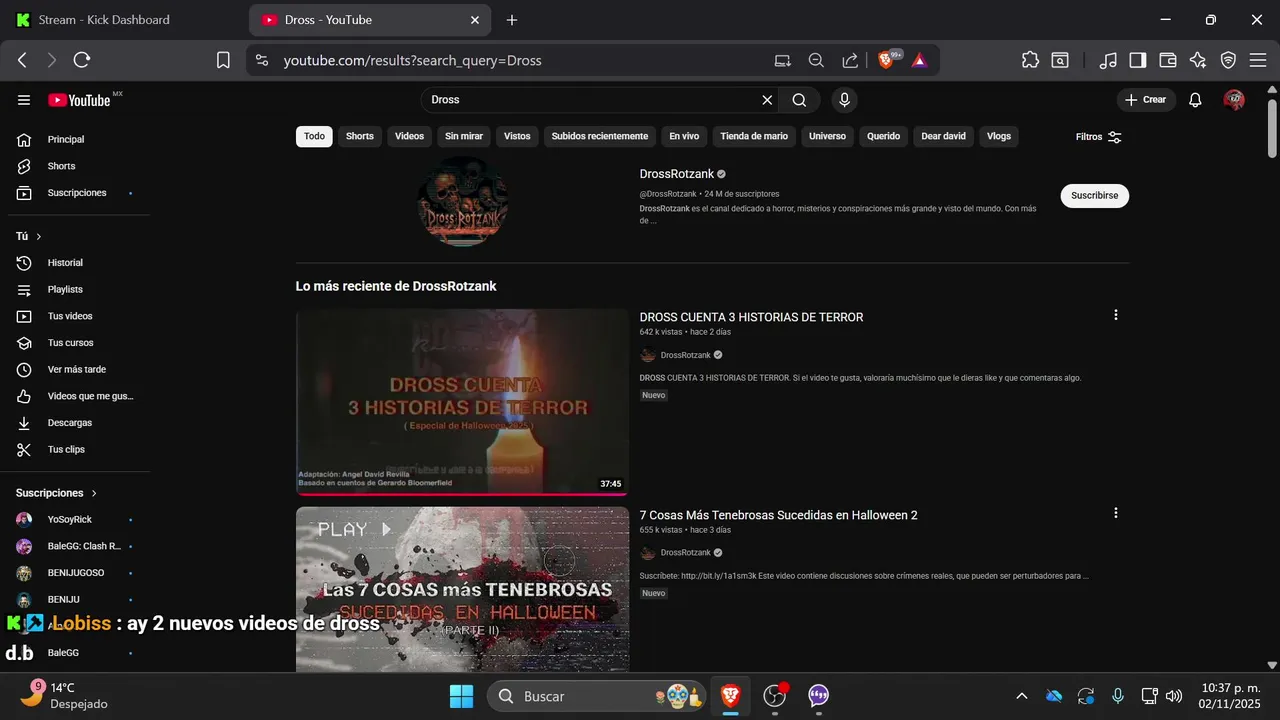Go back in browser history
Image resolution: width=1280 pixels, height=720 pixels.
[x=22, y=60]
